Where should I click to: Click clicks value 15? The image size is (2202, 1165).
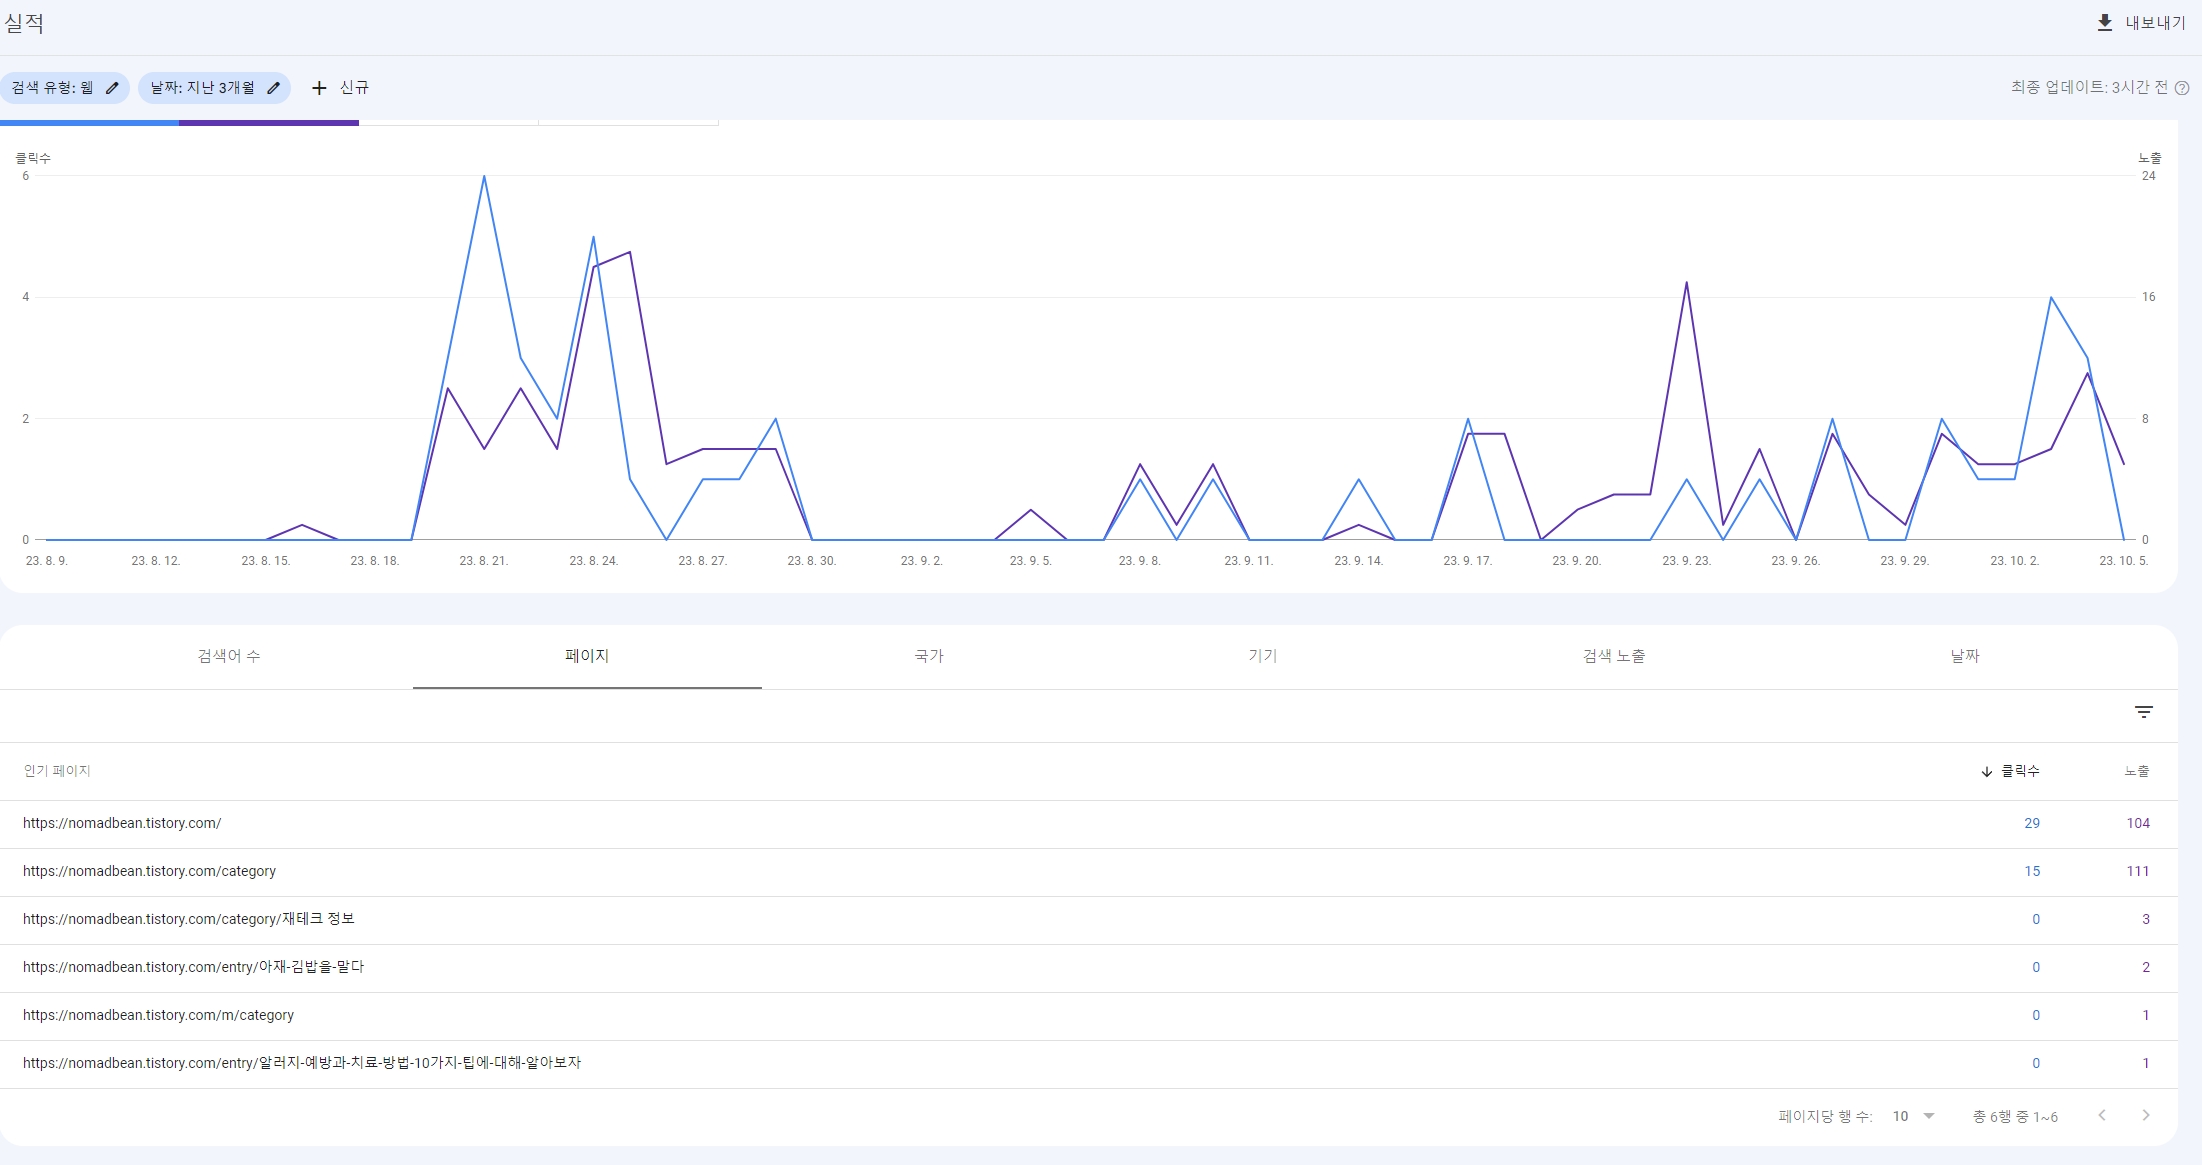pos(2032,872)
